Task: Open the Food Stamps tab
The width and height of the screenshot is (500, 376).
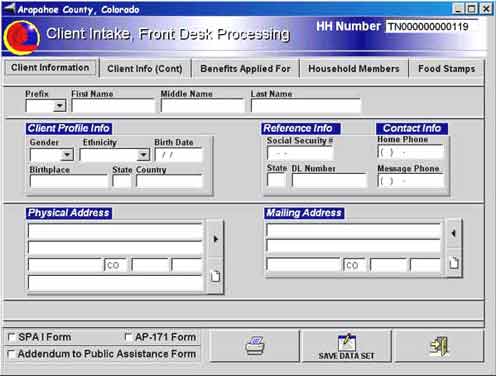Action: pos(446,69)
